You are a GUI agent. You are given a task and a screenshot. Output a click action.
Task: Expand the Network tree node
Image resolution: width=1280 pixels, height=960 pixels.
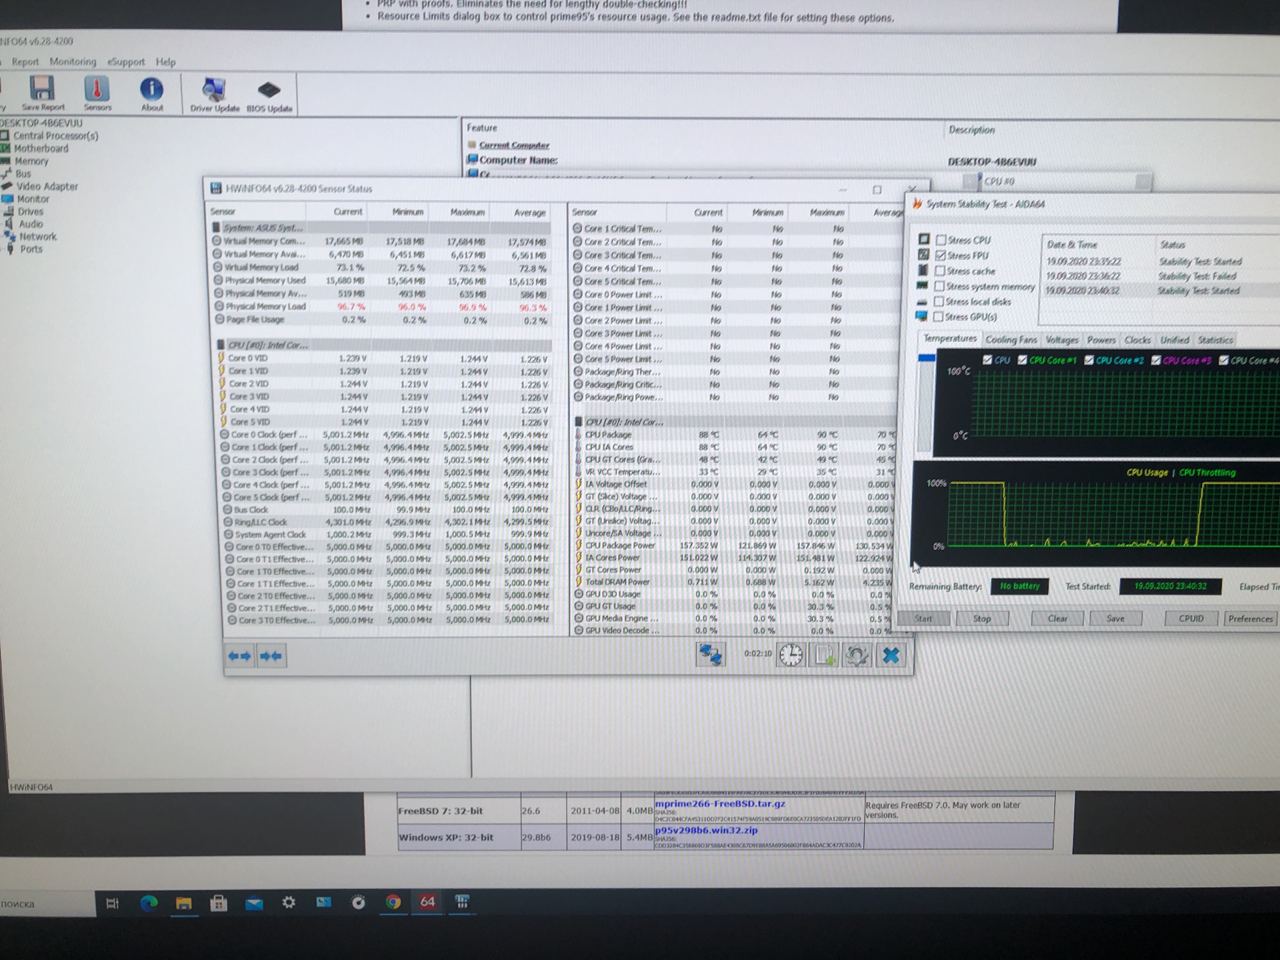(10, 237)
